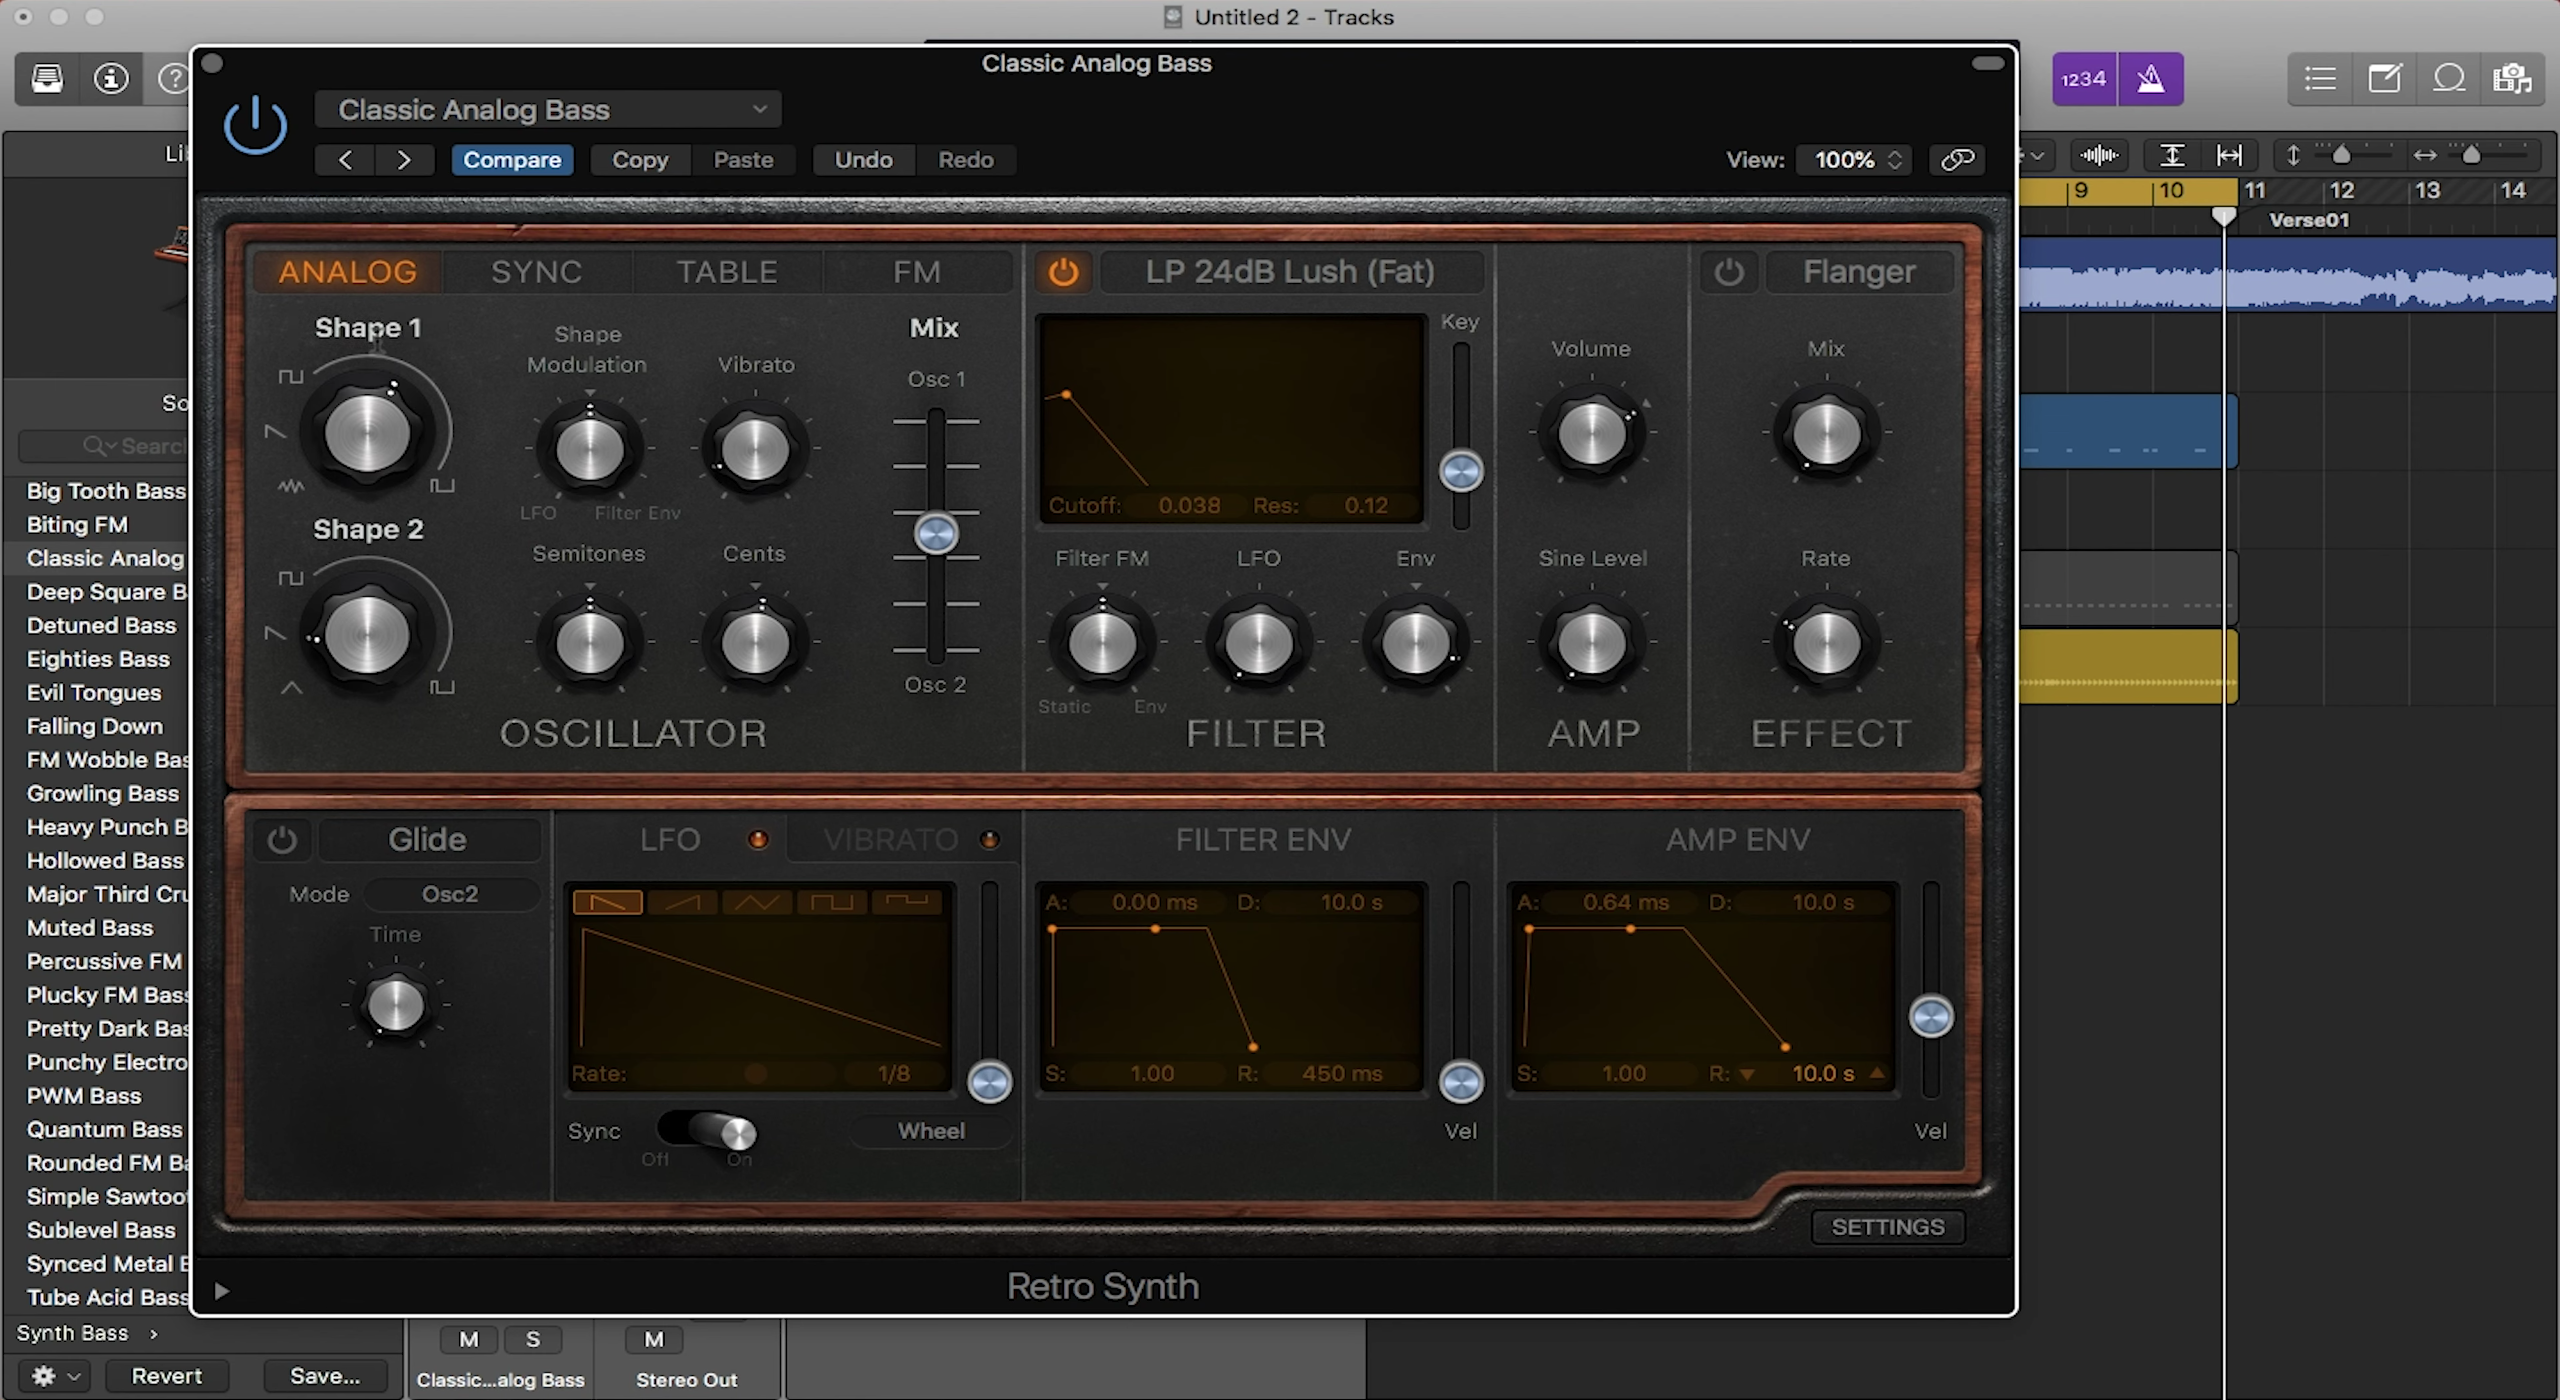
Task: Open the Glide Mode Osc2 menu
Action: pyautogui.click(x=450, y=894)
